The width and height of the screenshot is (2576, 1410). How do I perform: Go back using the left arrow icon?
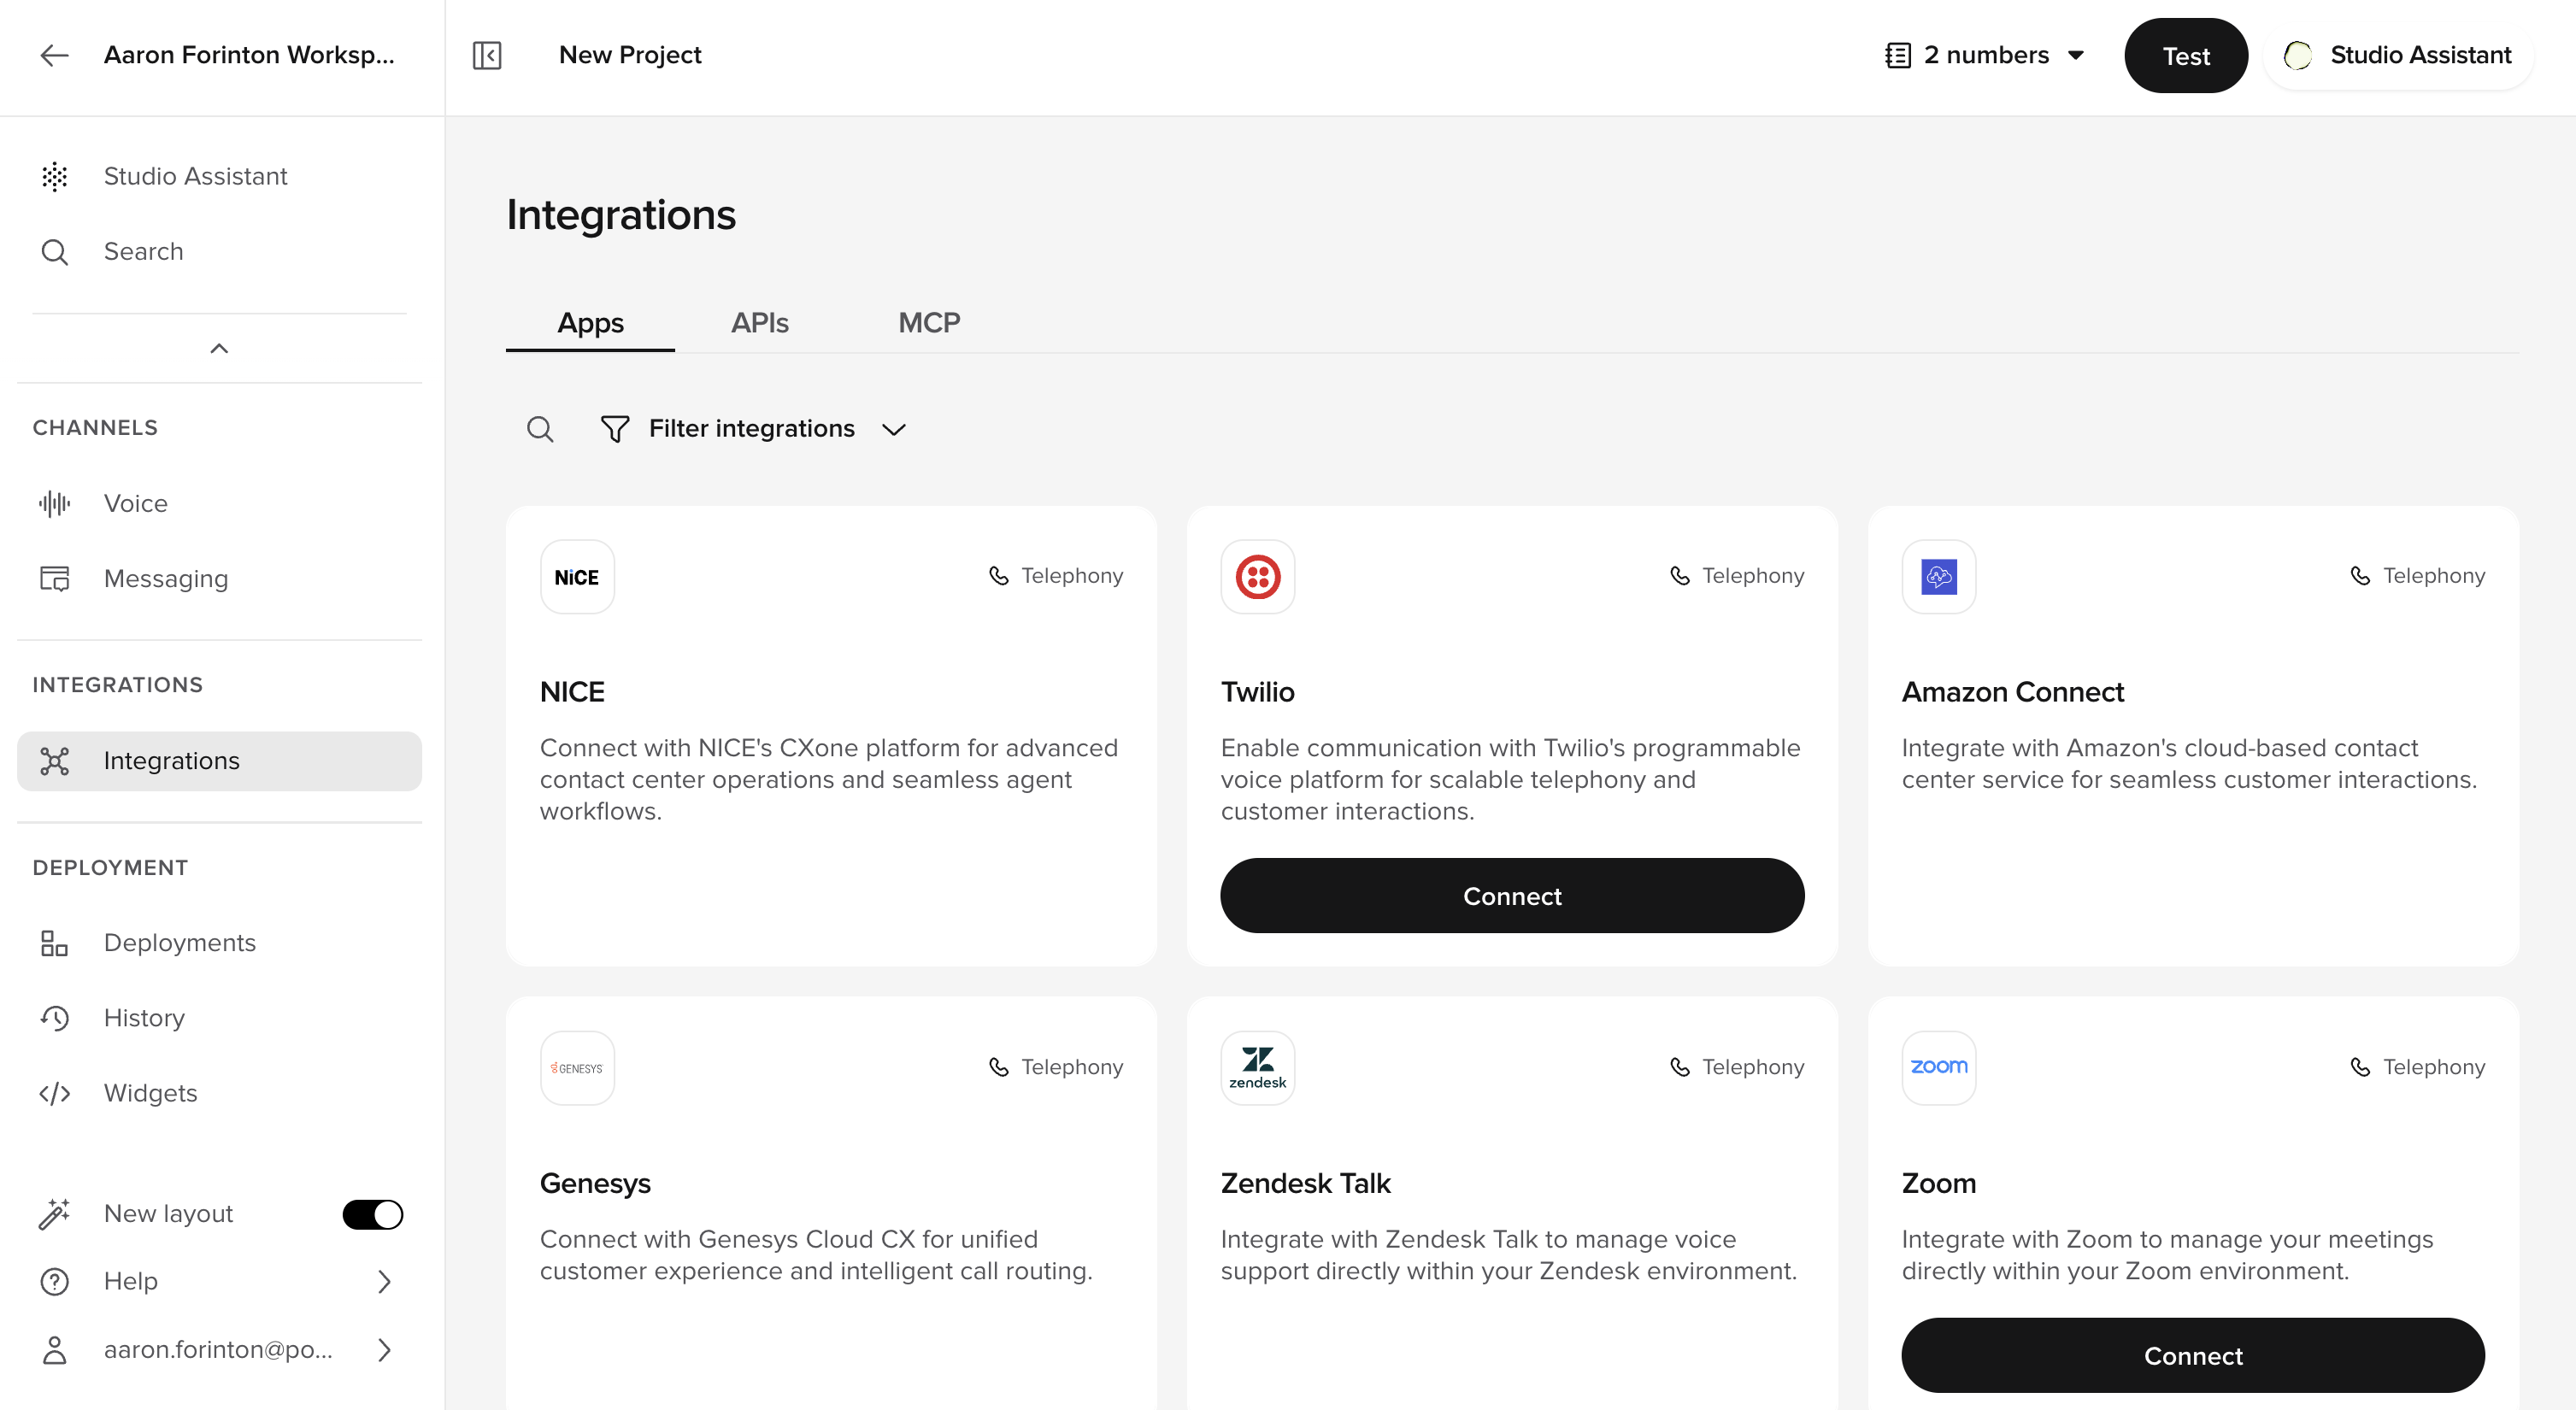click(54, 55)
